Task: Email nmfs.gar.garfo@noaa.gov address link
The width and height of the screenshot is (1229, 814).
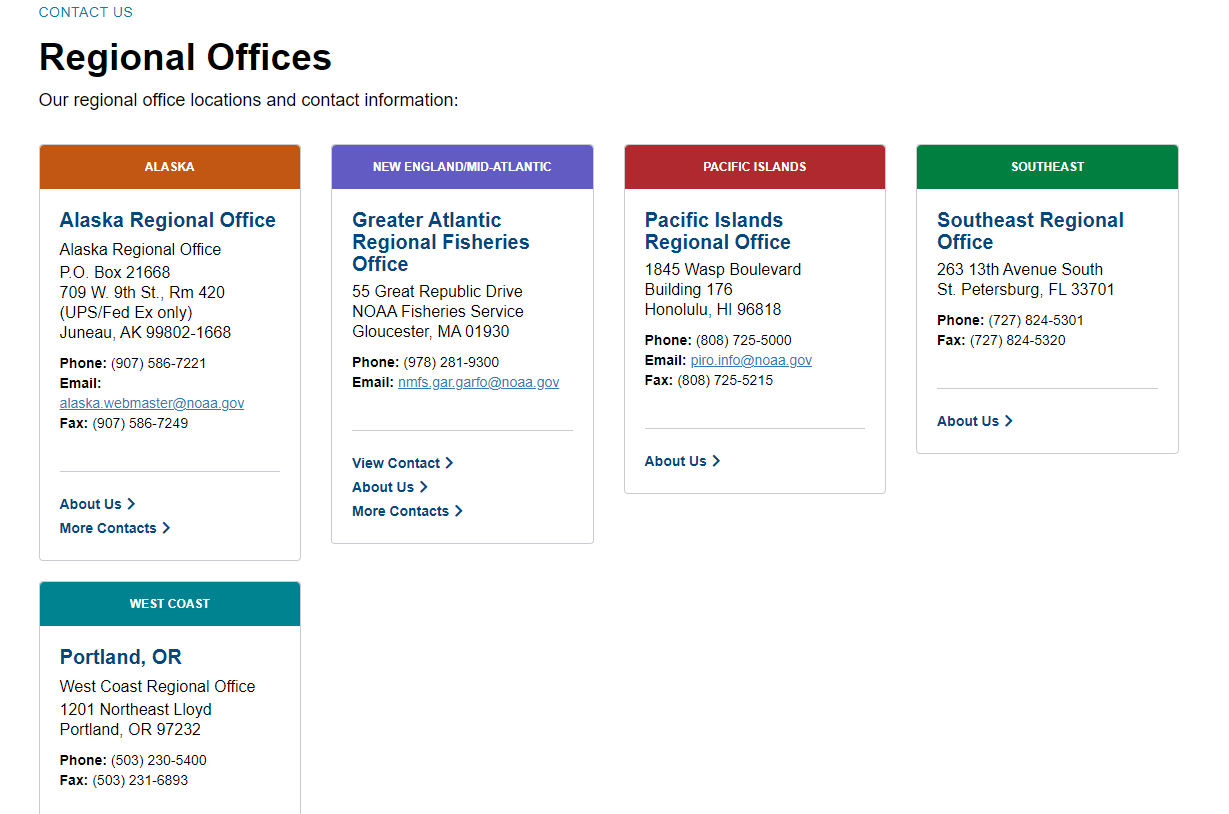Action: coord(478,382)
